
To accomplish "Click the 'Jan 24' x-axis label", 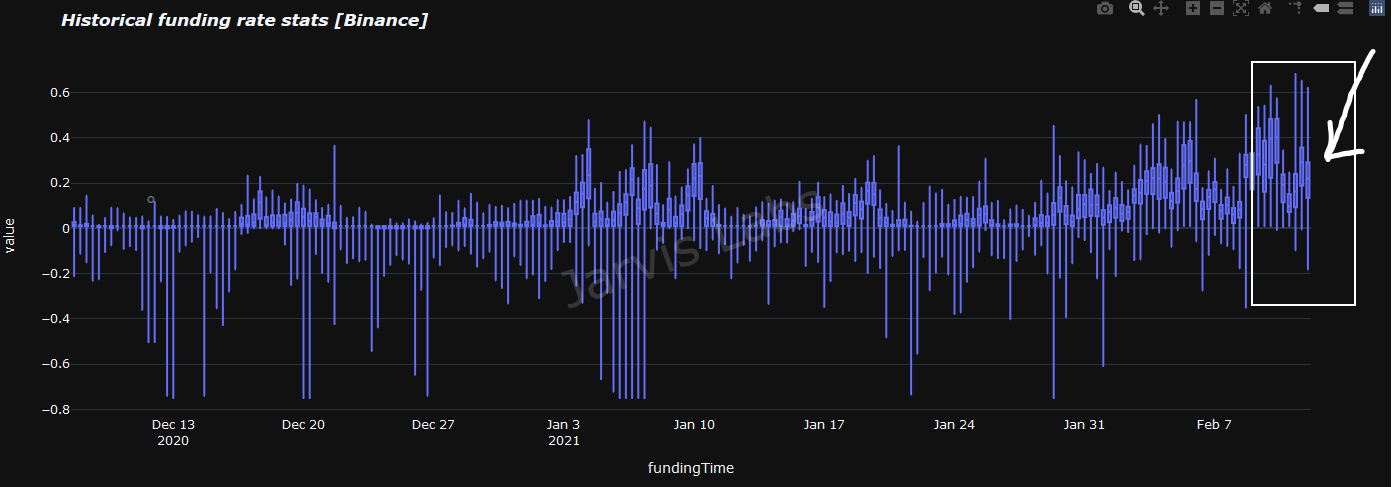I will pos(954,425).
